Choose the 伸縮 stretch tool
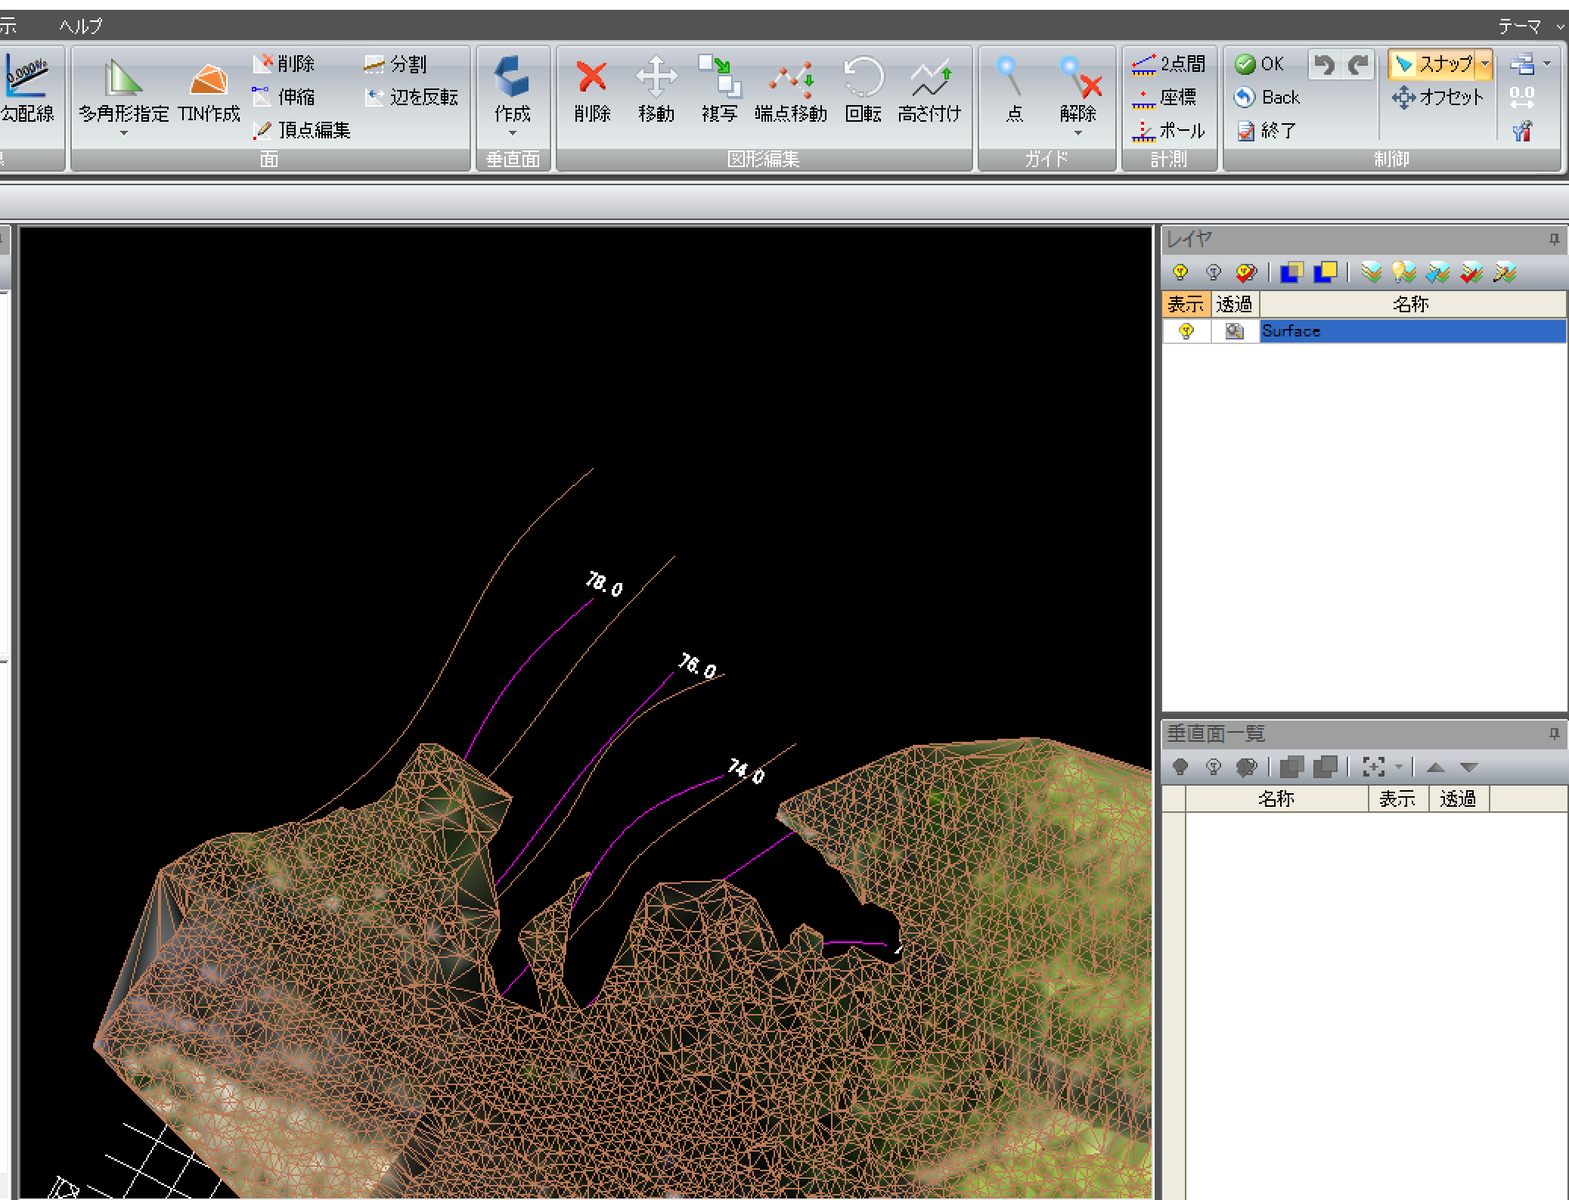This screenshot has height=1200, width=1569. [x=284, y=97]
